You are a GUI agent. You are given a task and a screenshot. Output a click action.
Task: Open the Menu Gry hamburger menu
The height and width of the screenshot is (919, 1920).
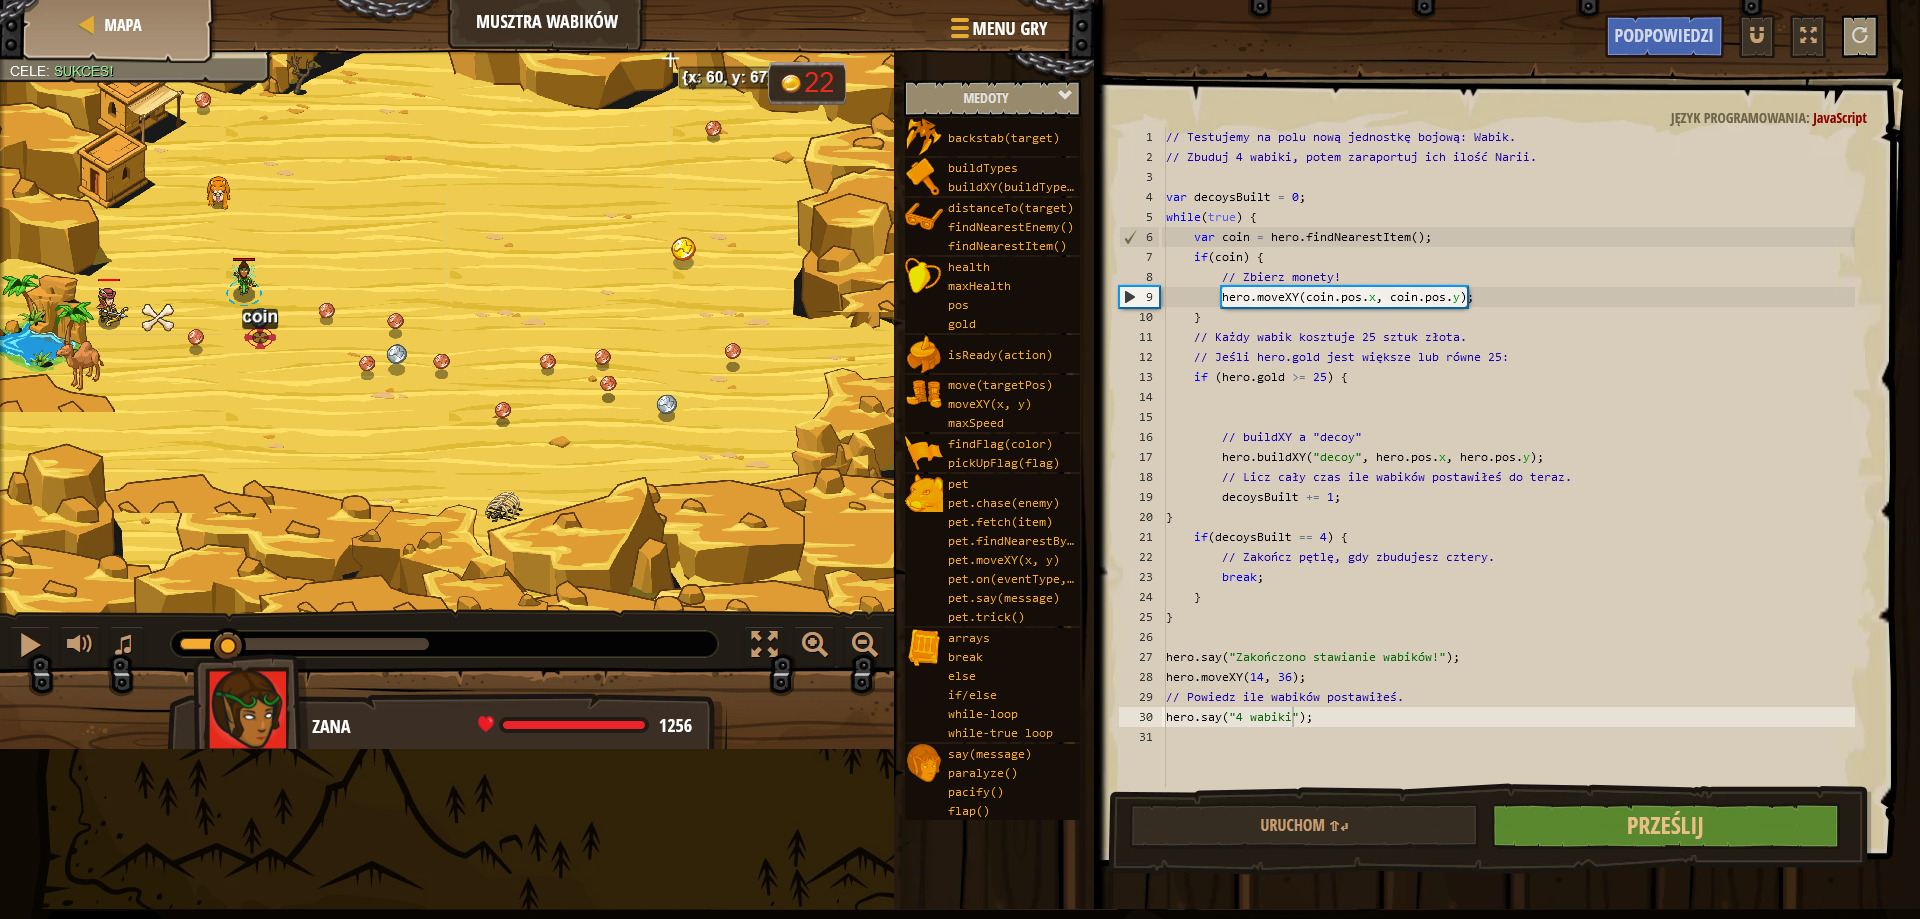pos(999,29)
